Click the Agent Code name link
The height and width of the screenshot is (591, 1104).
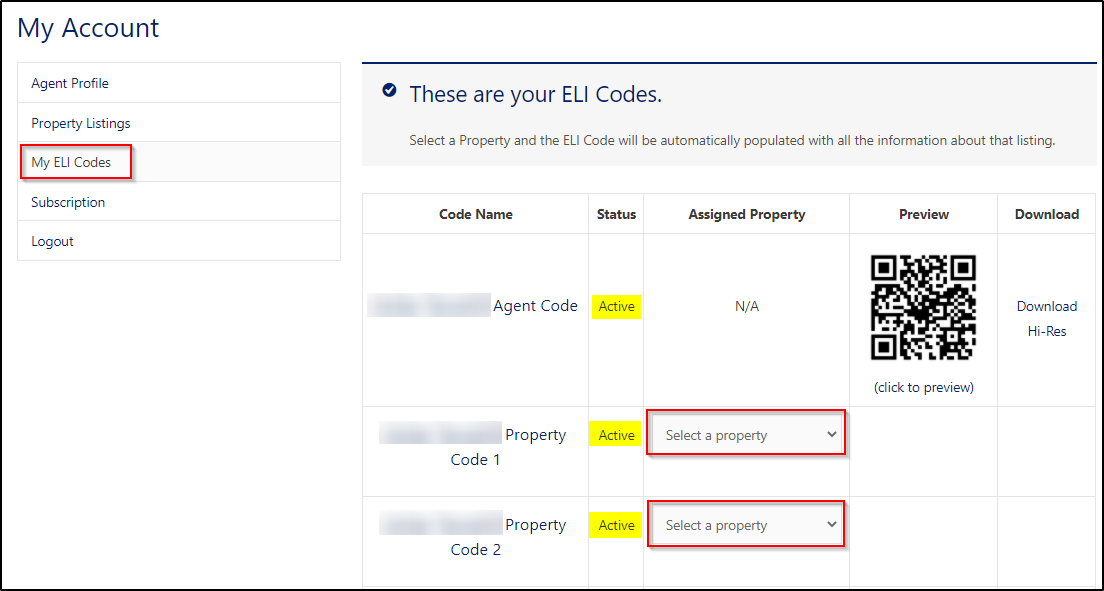point(535,306)
